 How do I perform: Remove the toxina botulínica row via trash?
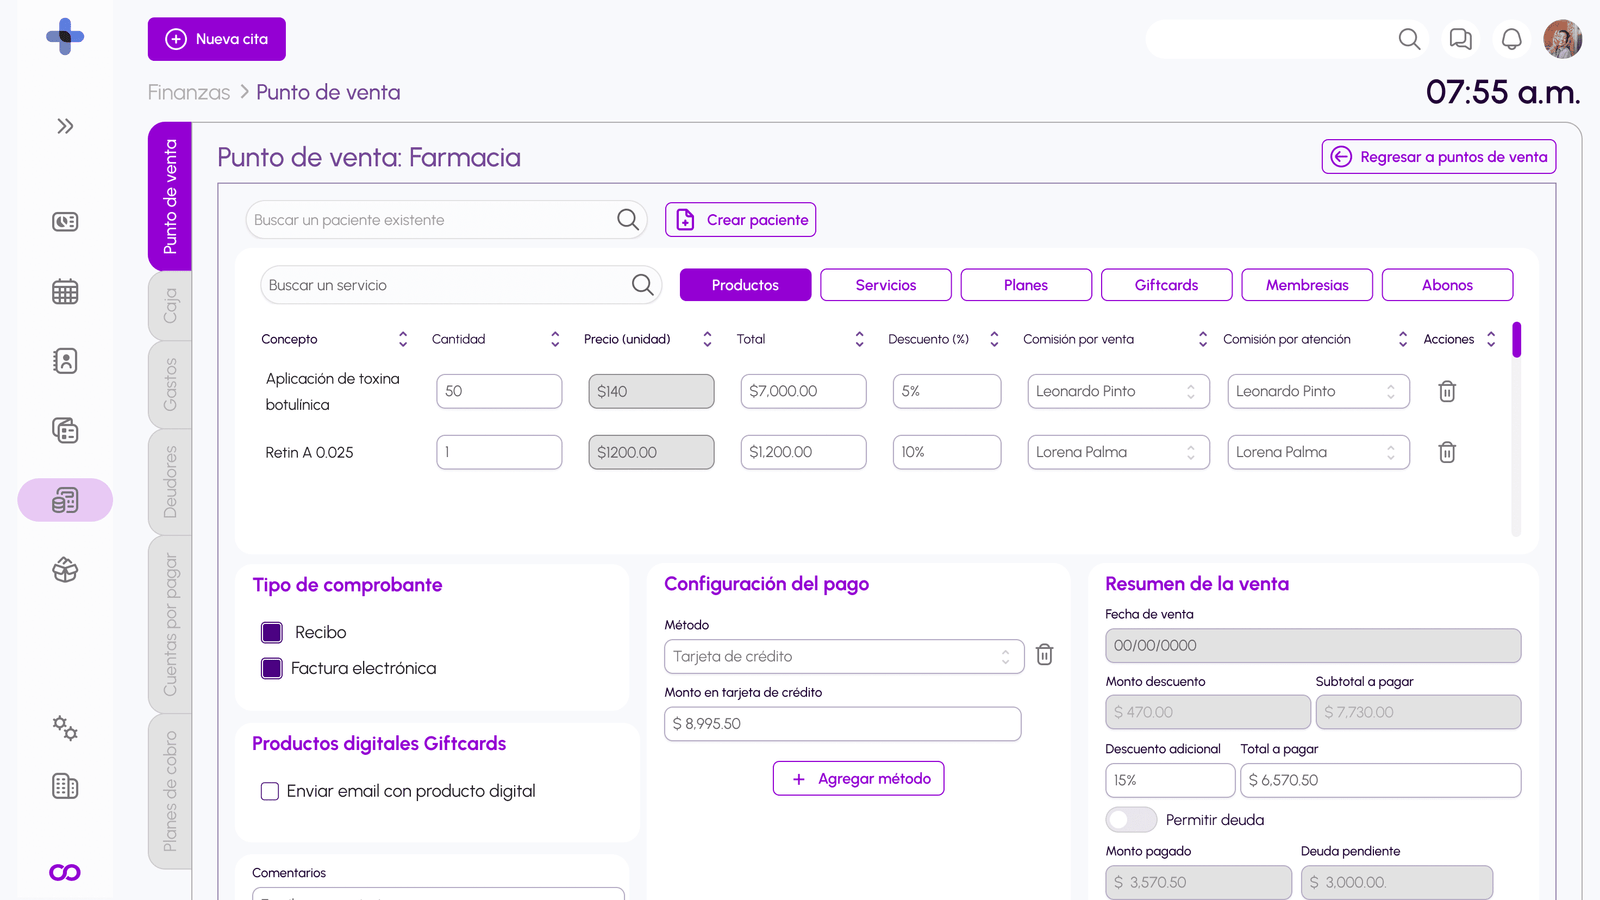[x=1446, y=392]
